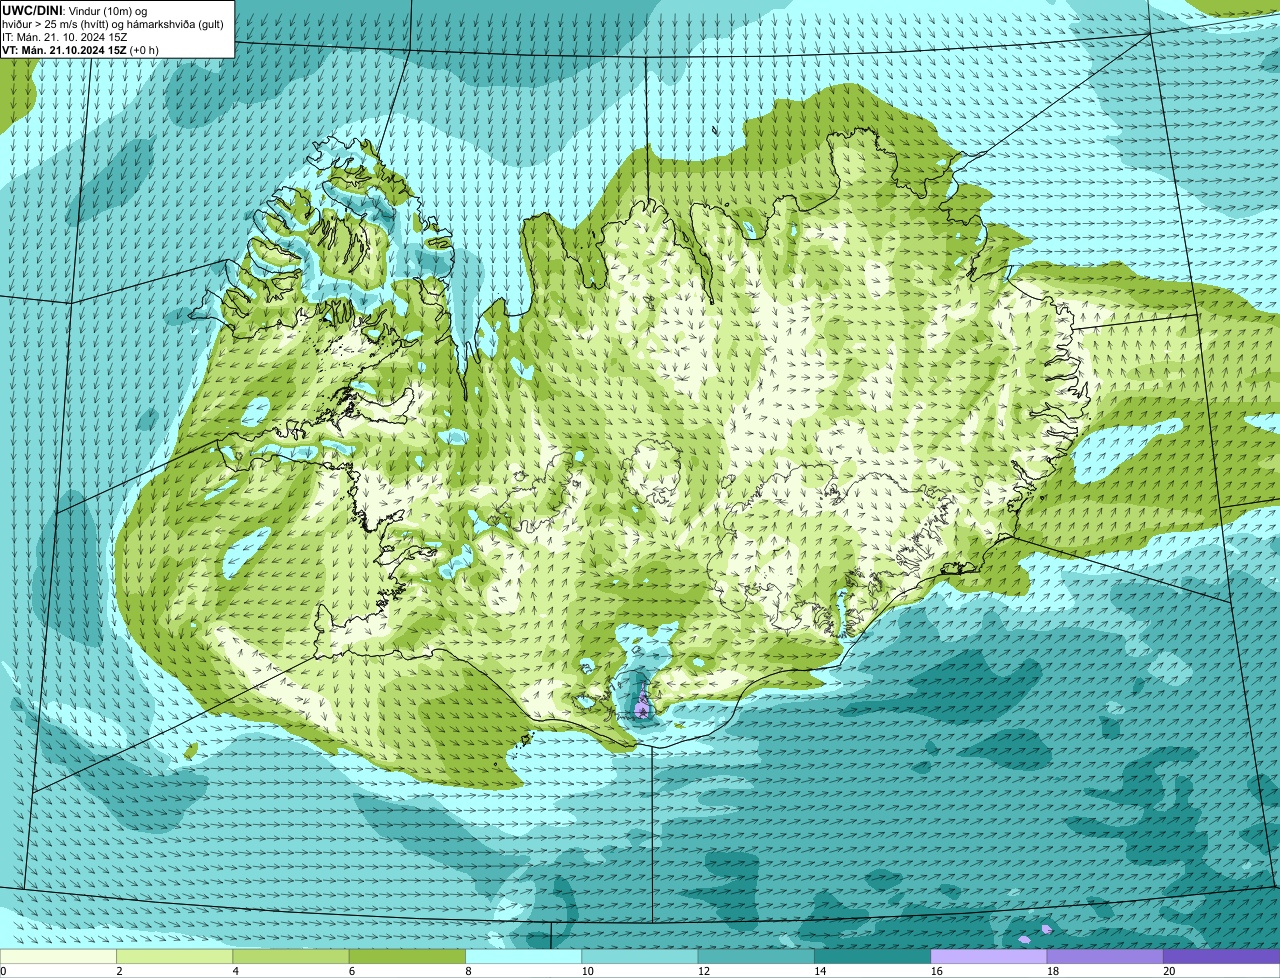The width and height of the screenshot is (1280, 978).
Task: Select the light yellow-green 2–4 m/s legend swatch
Action: (x=174, y=957)
